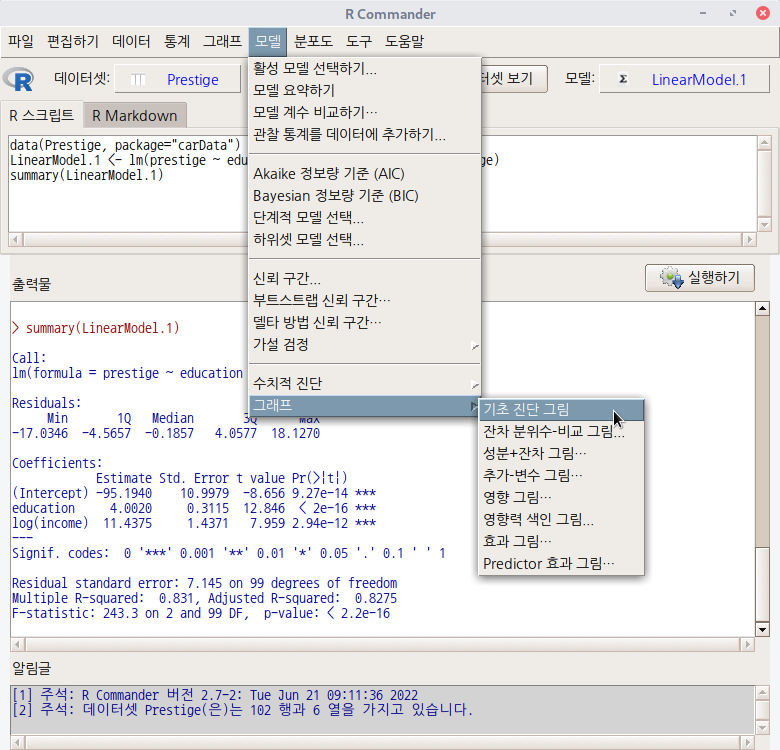Minimize the R Commander window
This screenshot has height=750, width=780.
tap(703, 13)
